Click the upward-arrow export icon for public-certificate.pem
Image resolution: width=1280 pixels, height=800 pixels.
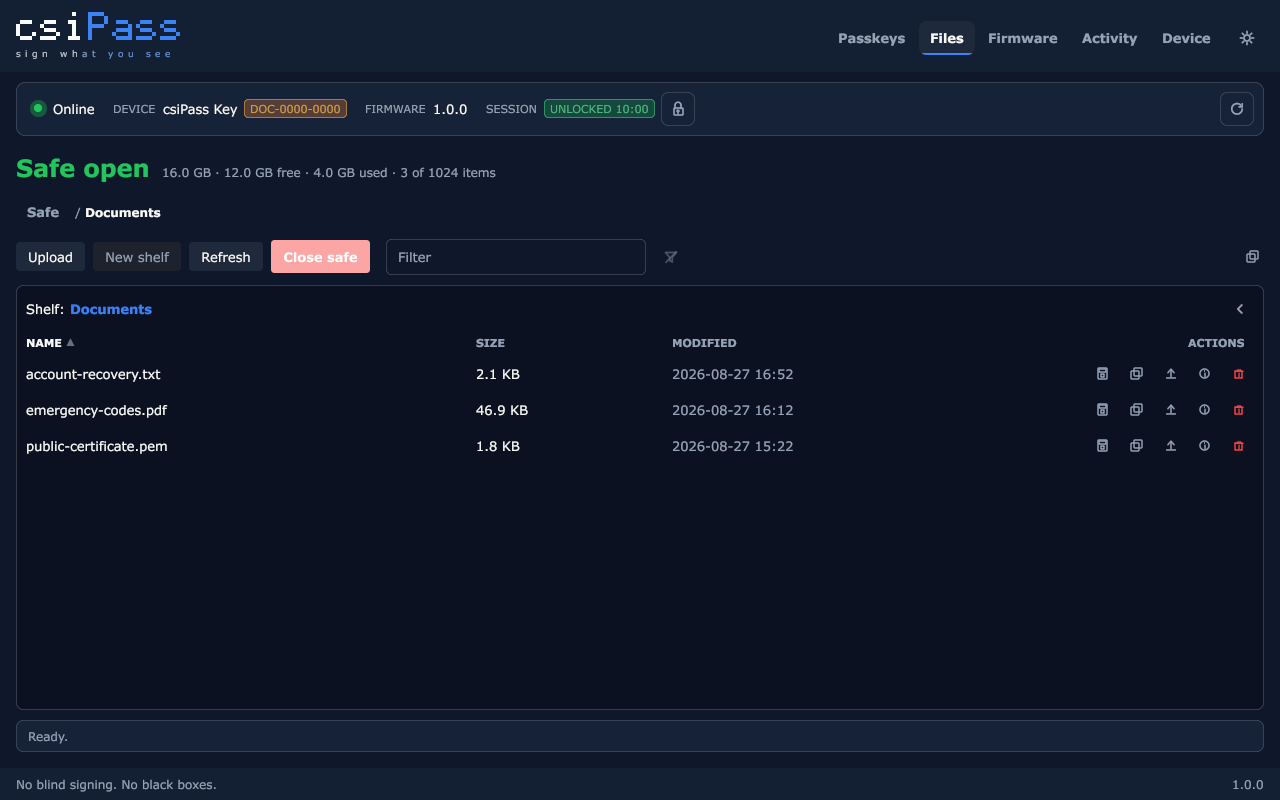pos(1170,446)
